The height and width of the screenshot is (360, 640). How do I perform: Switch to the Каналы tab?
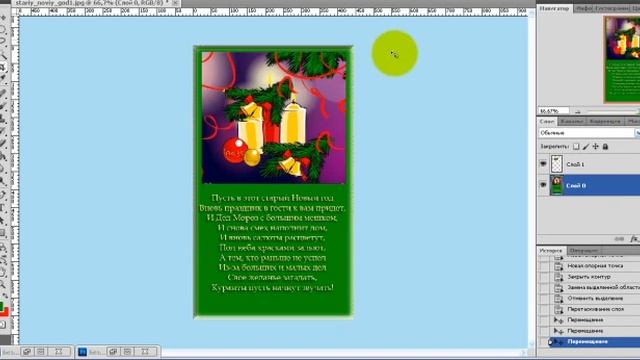tap(571, 122)
